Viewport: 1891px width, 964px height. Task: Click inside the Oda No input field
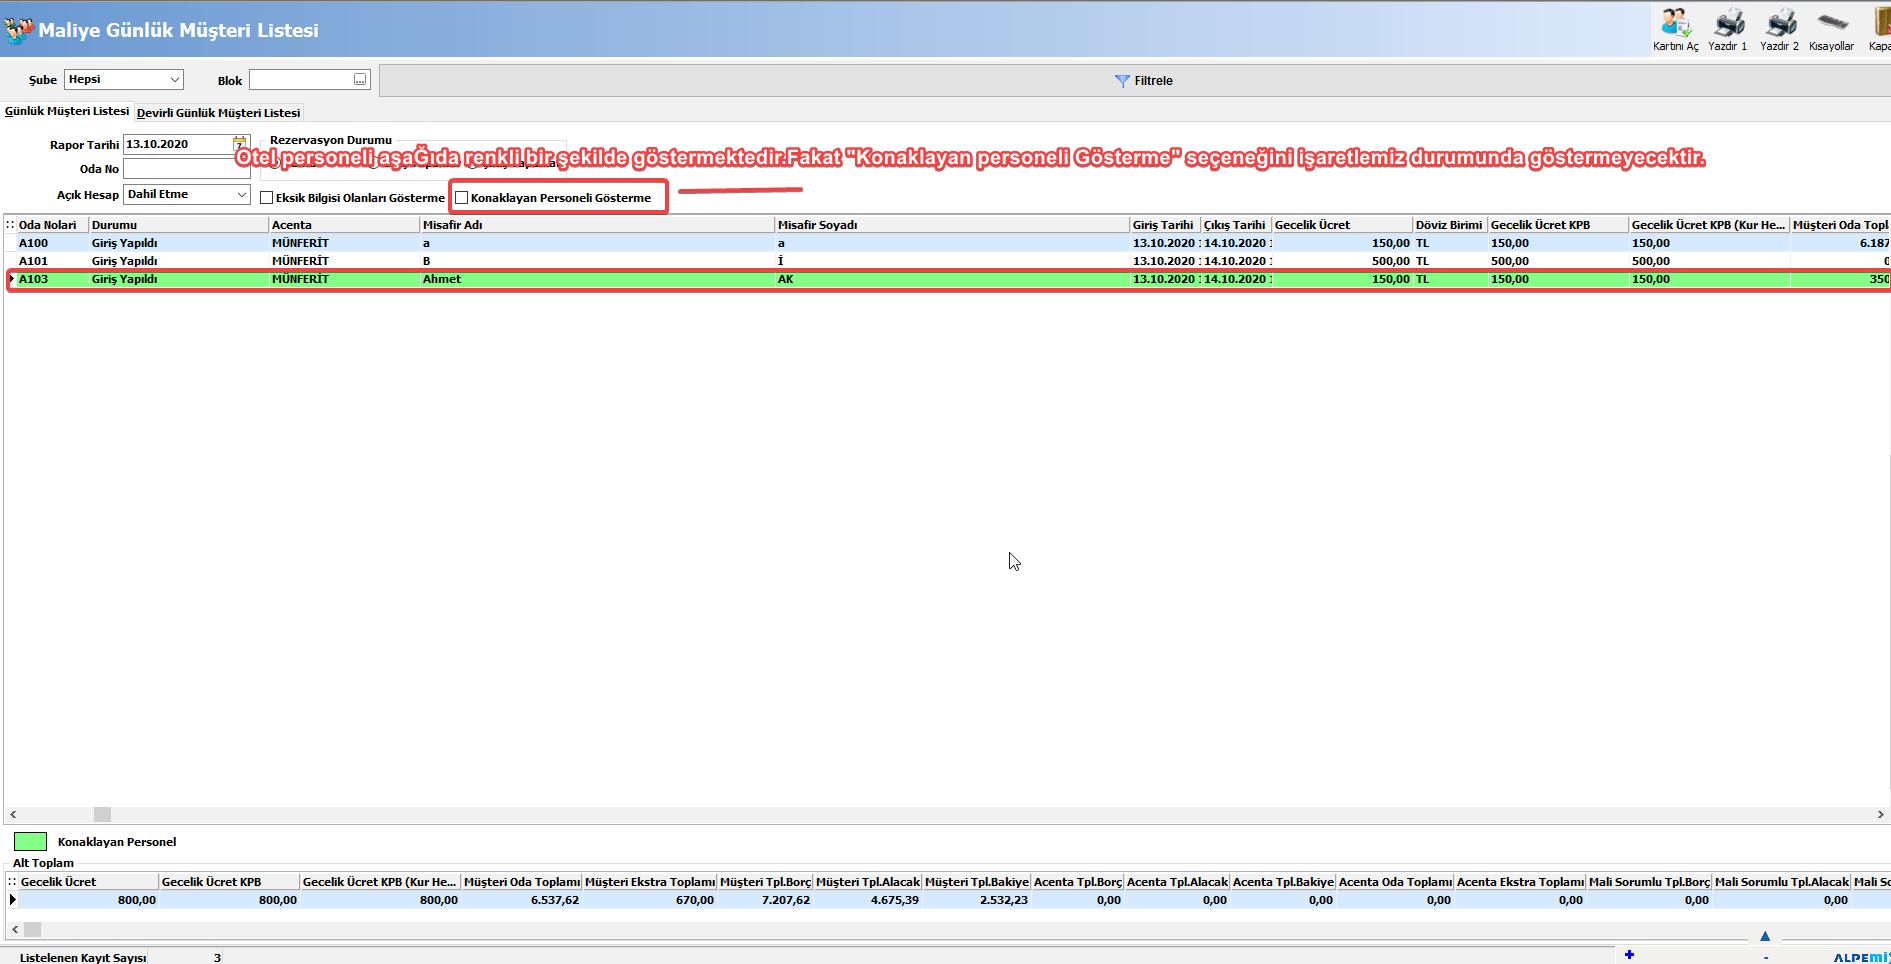click(x=186, y=169)
